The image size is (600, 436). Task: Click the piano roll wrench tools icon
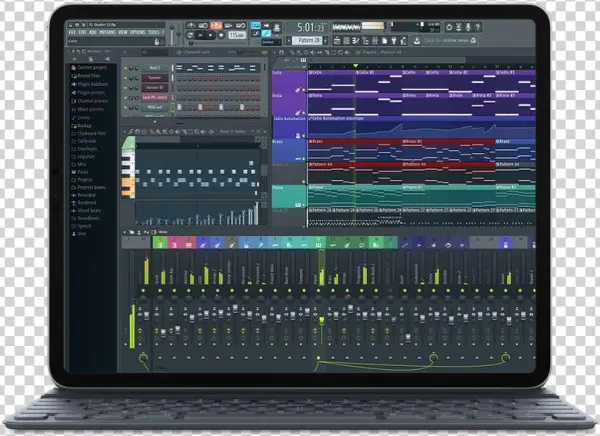[x=131, y=132]
